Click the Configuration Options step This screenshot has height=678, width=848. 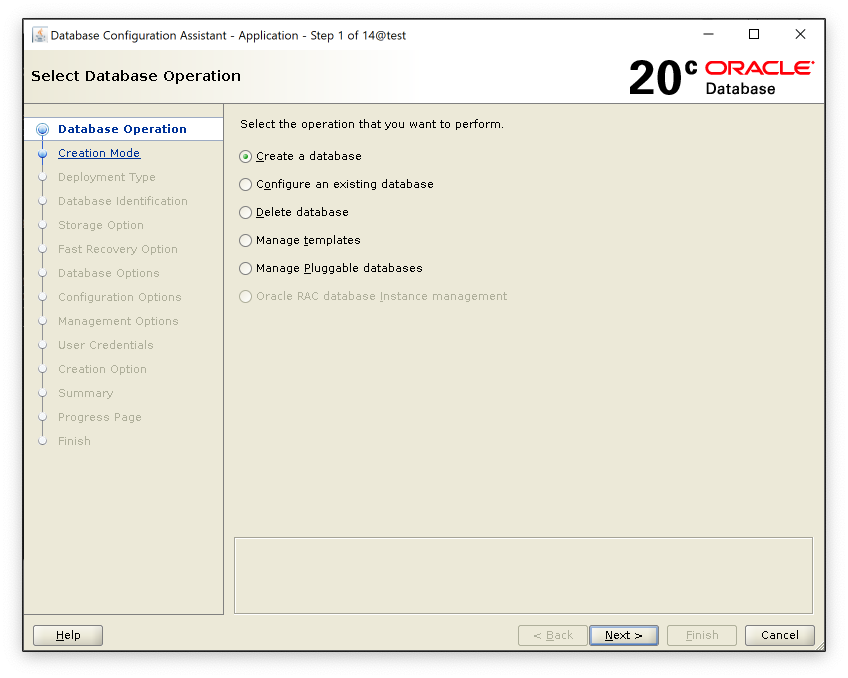[x=120, y=297]
